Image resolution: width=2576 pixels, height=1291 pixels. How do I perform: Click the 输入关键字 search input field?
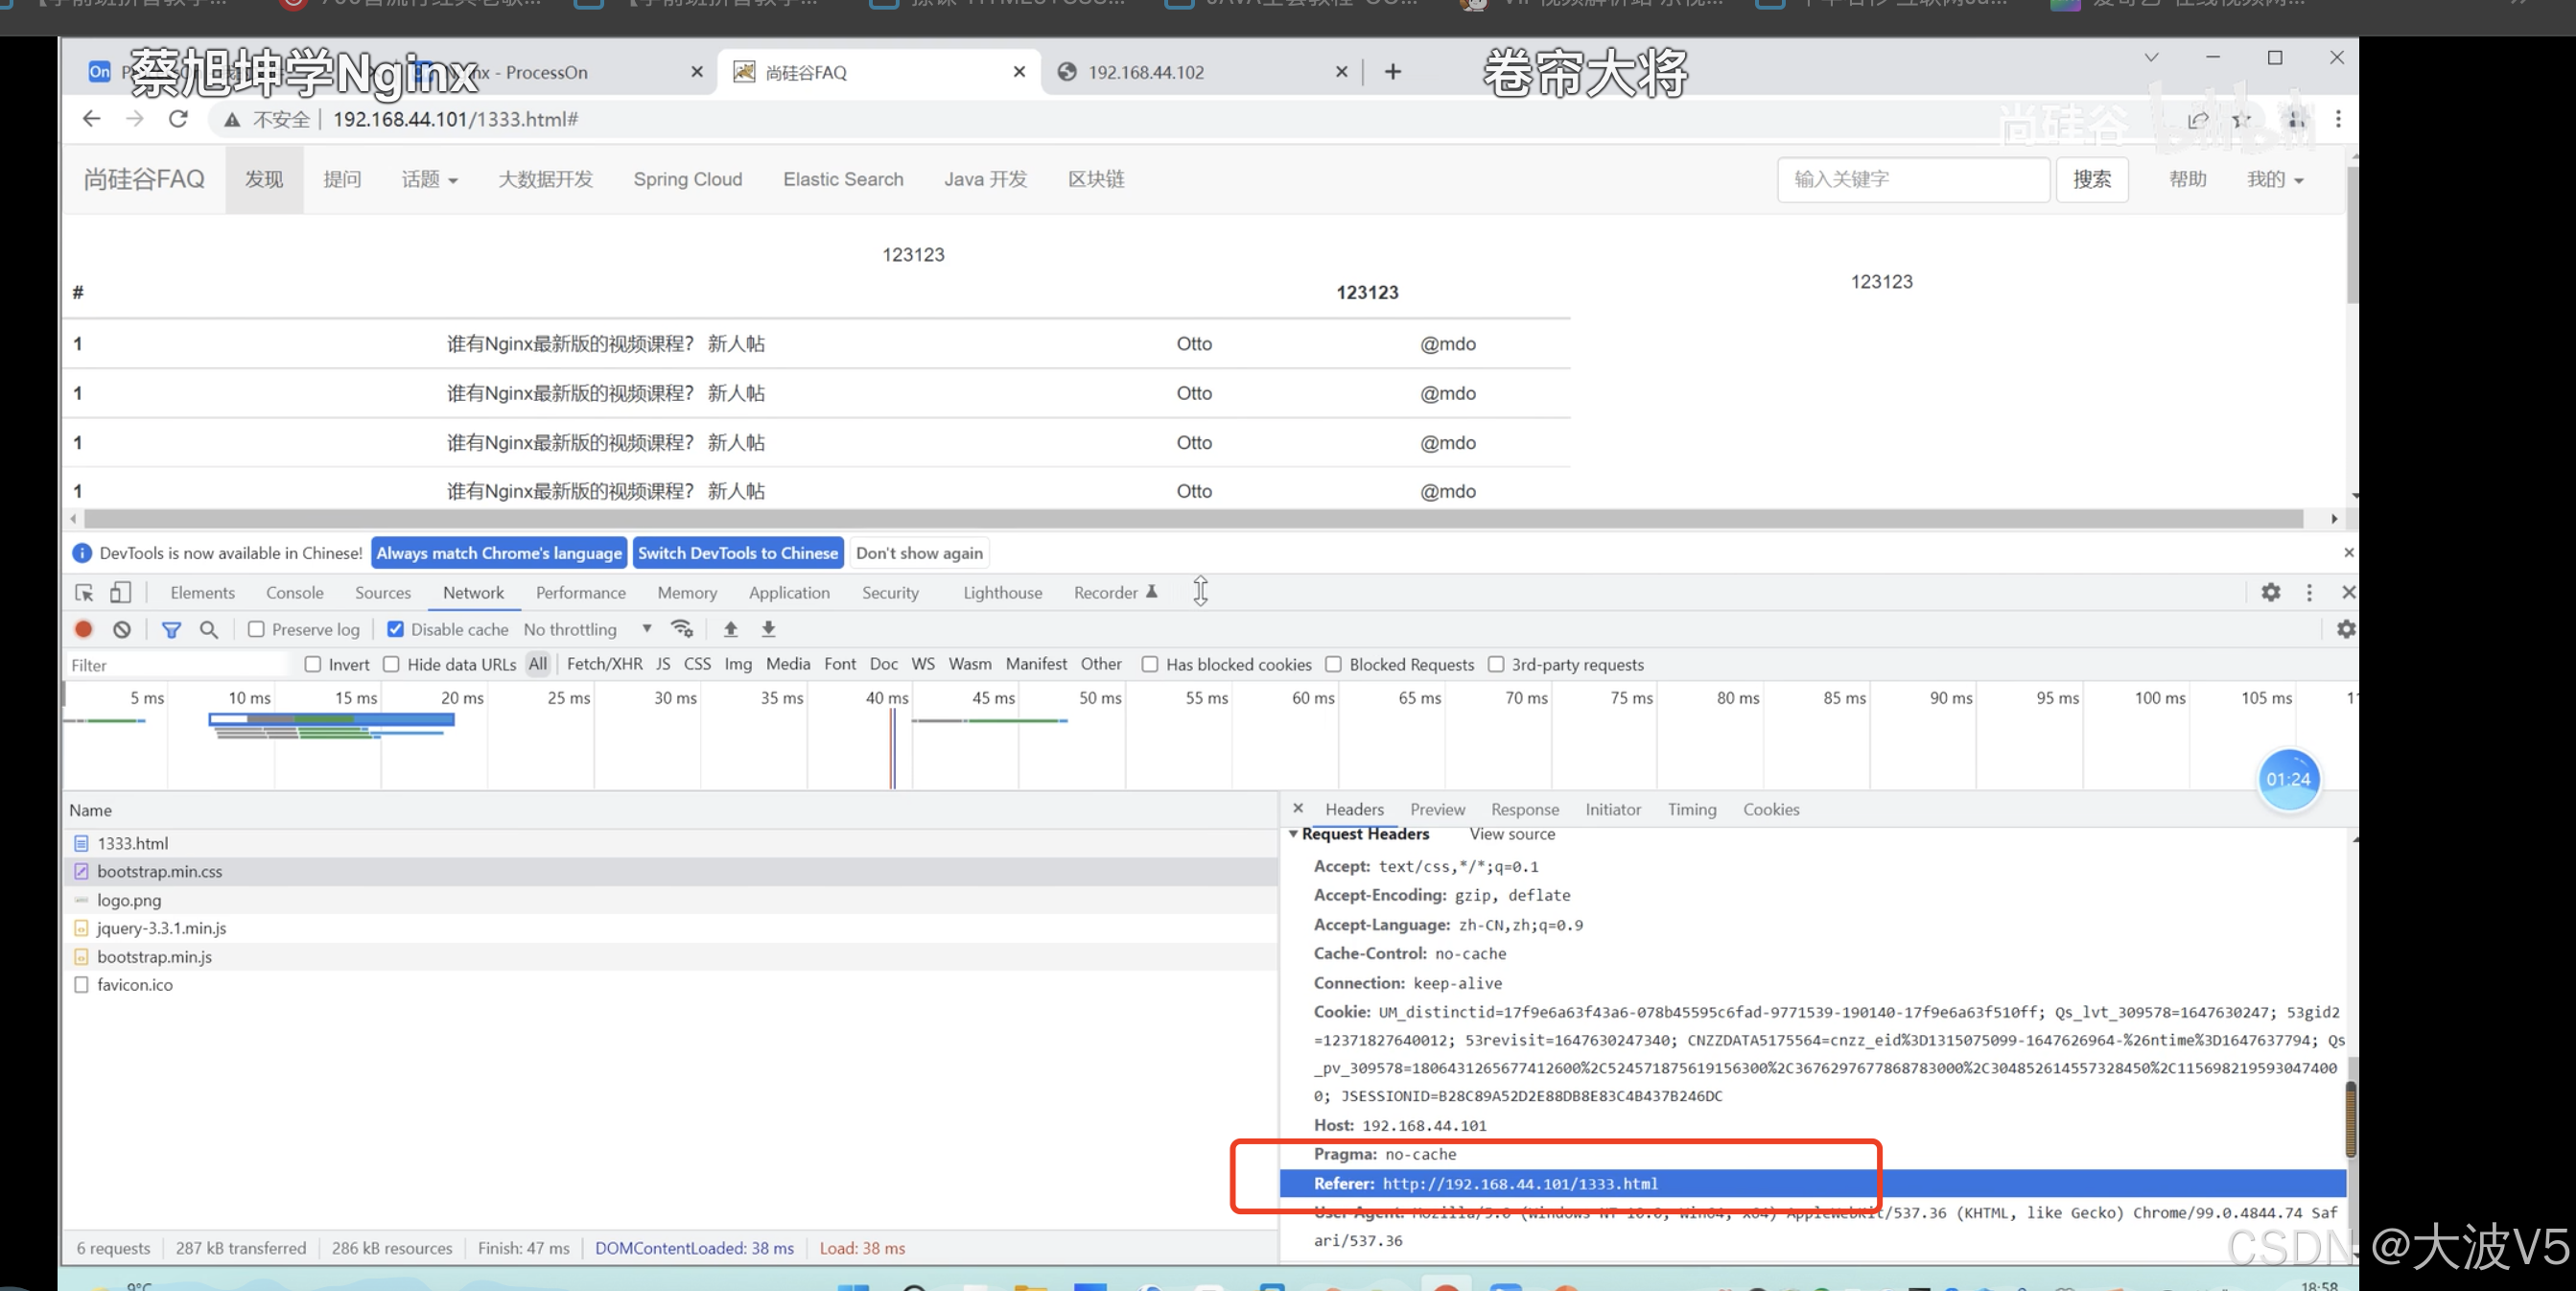(x=1912, y=179)
